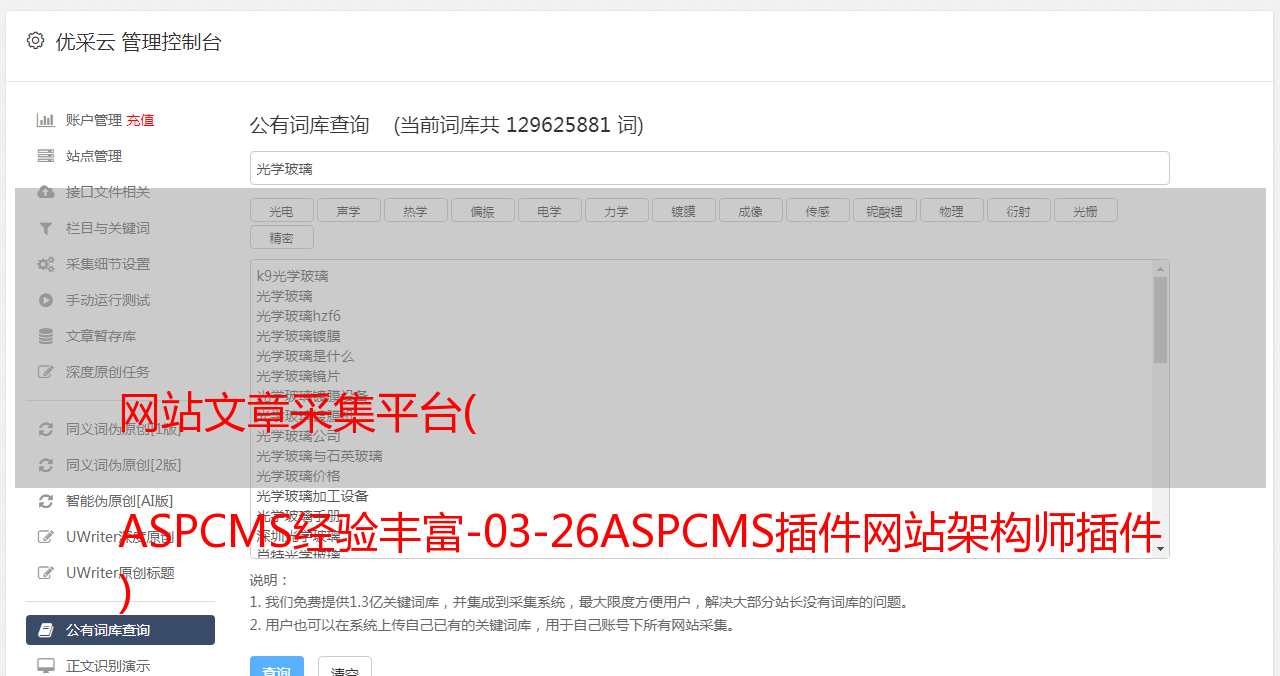Click the 清空 clear button
This screenshot has height=676, width=1280.
344,669
